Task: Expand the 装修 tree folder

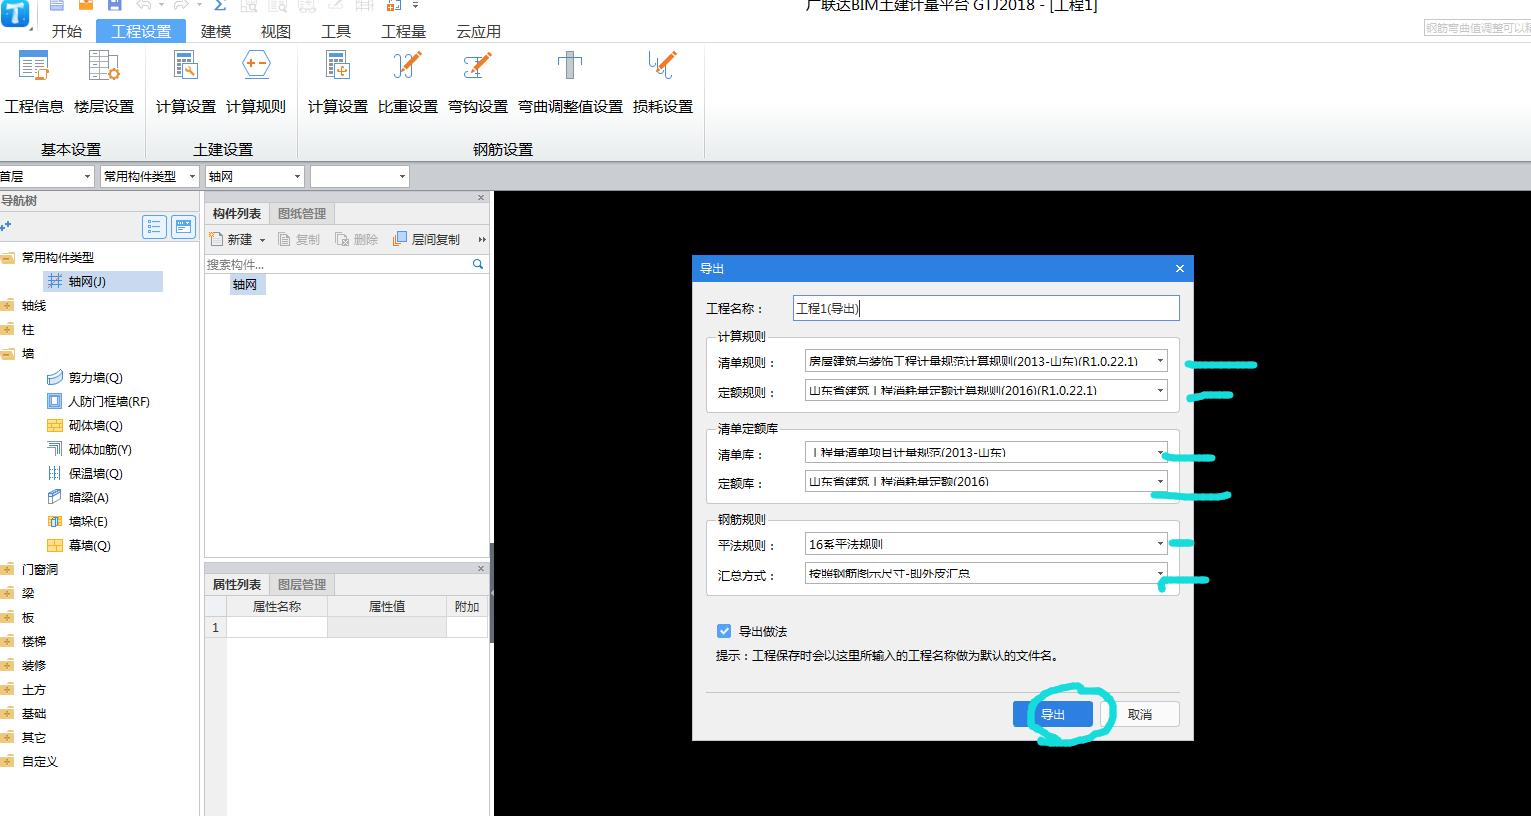Action: [8, 665]
